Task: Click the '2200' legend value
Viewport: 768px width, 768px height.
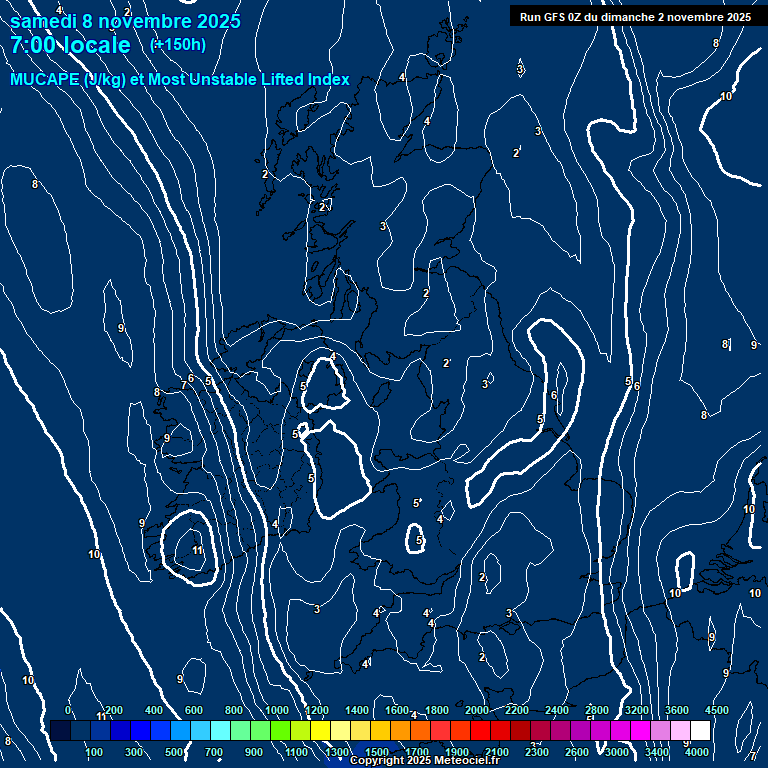Action: click(517, 710)
